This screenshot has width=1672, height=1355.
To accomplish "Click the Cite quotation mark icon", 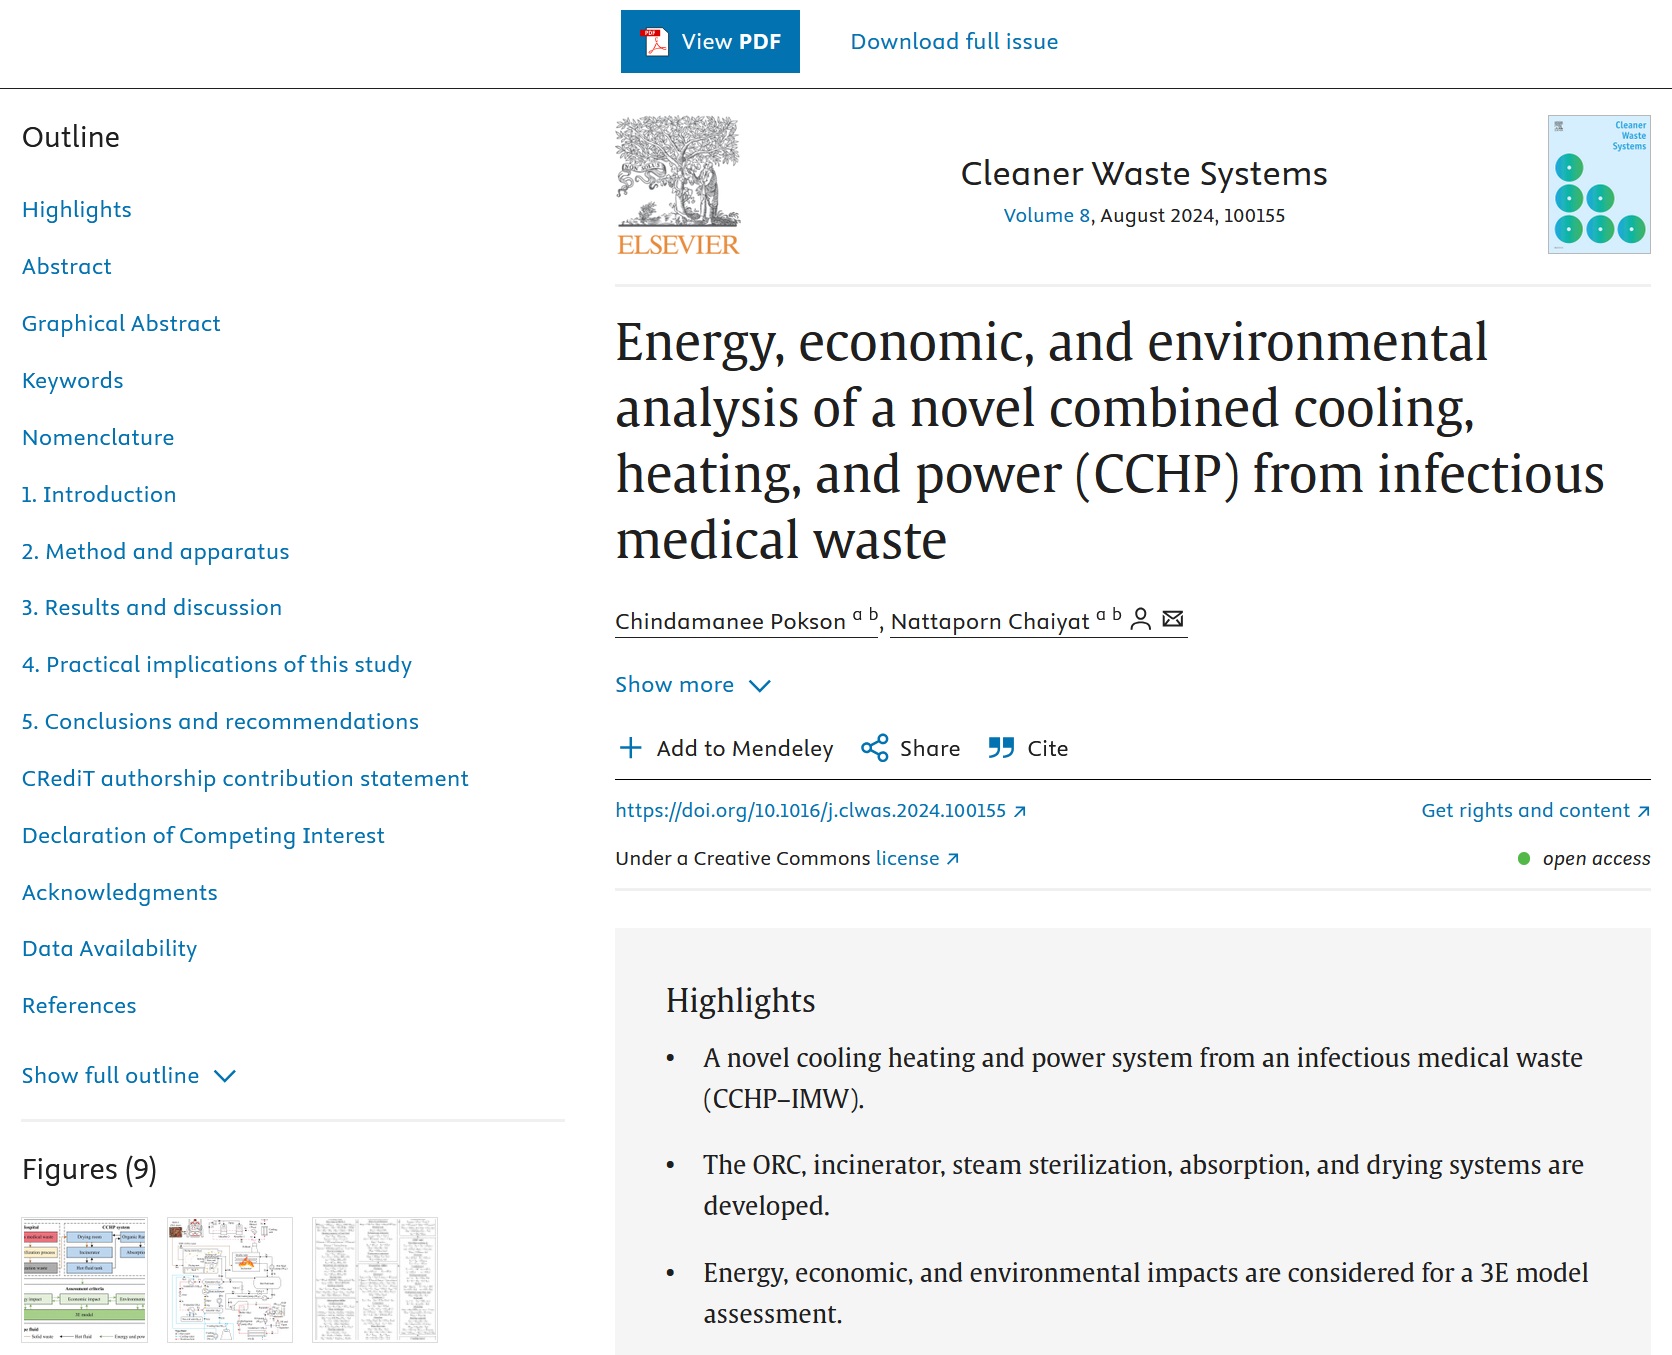I will [1001, 748].
